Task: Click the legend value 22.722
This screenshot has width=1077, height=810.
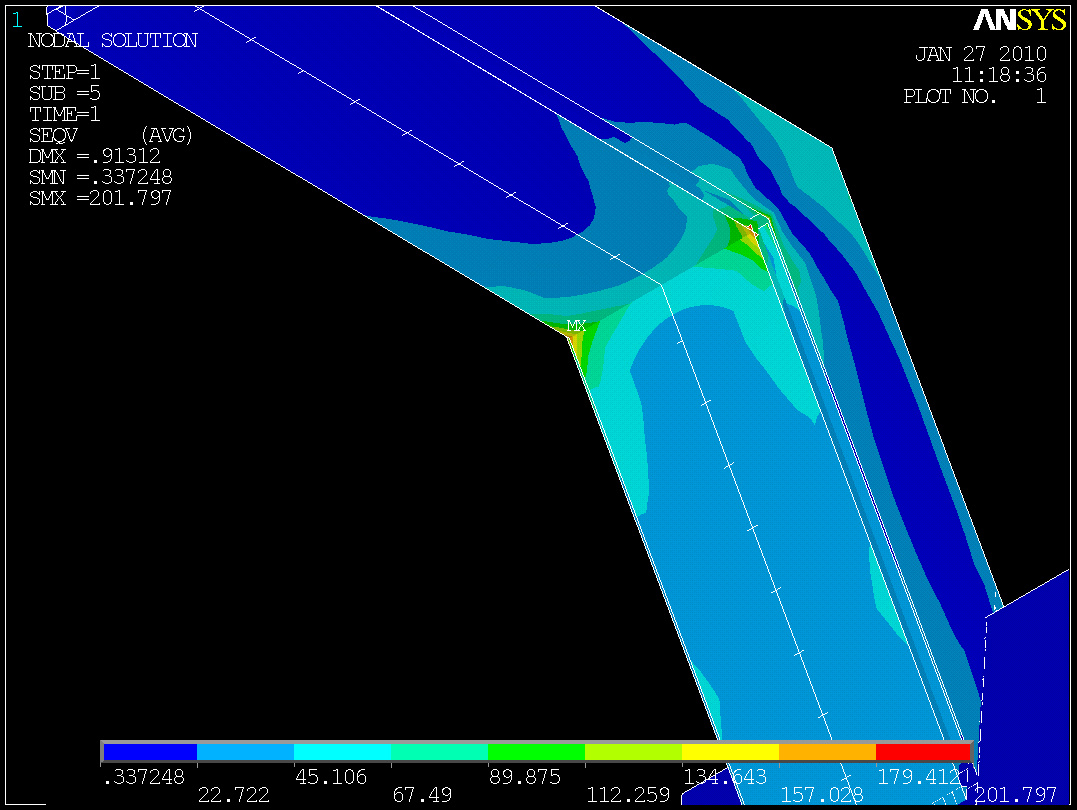Action: [234, 795]
